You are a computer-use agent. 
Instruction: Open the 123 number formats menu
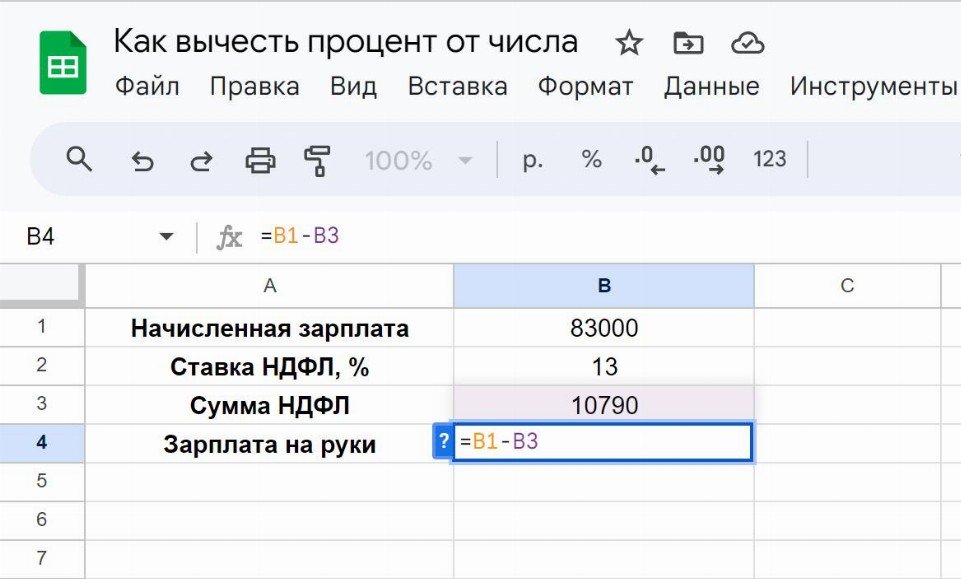769,160
